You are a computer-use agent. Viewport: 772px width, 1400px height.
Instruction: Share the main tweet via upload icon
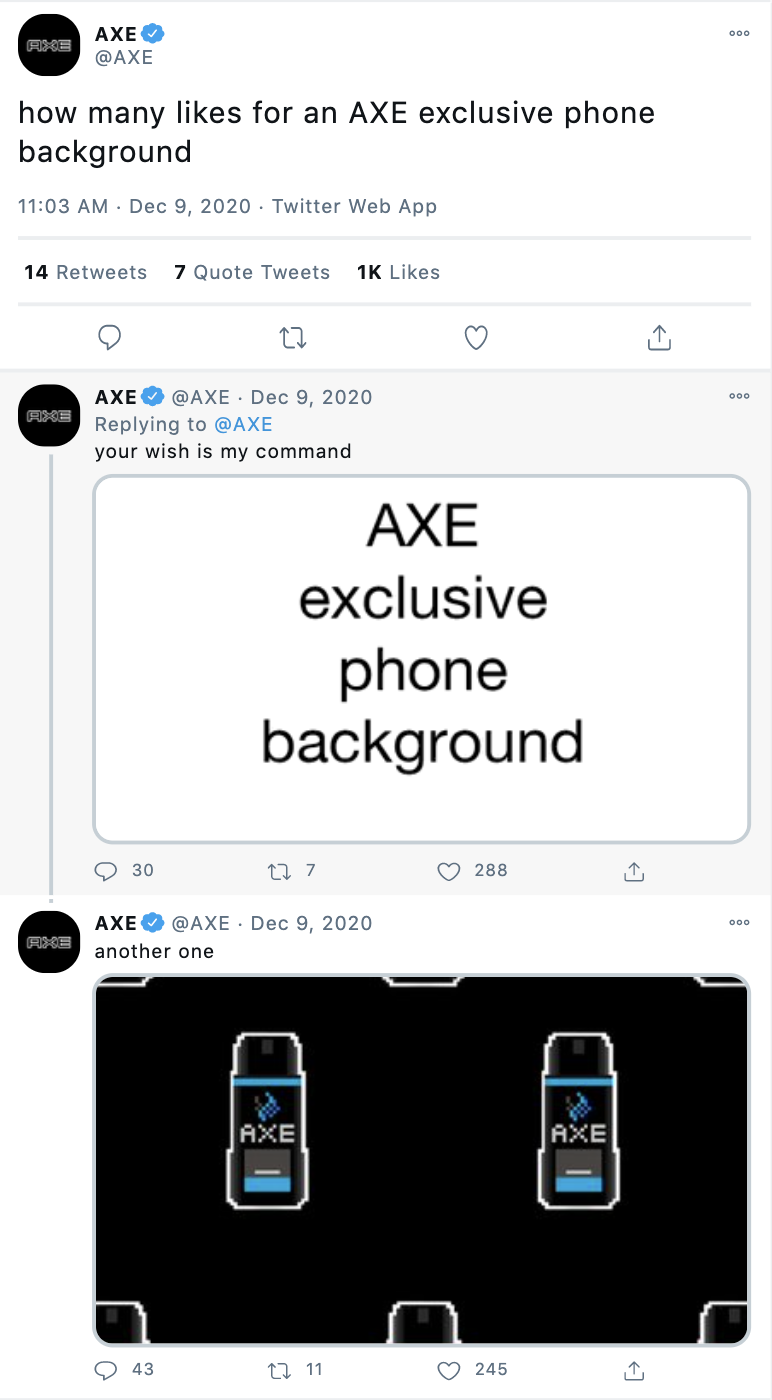tap(659, 338)
